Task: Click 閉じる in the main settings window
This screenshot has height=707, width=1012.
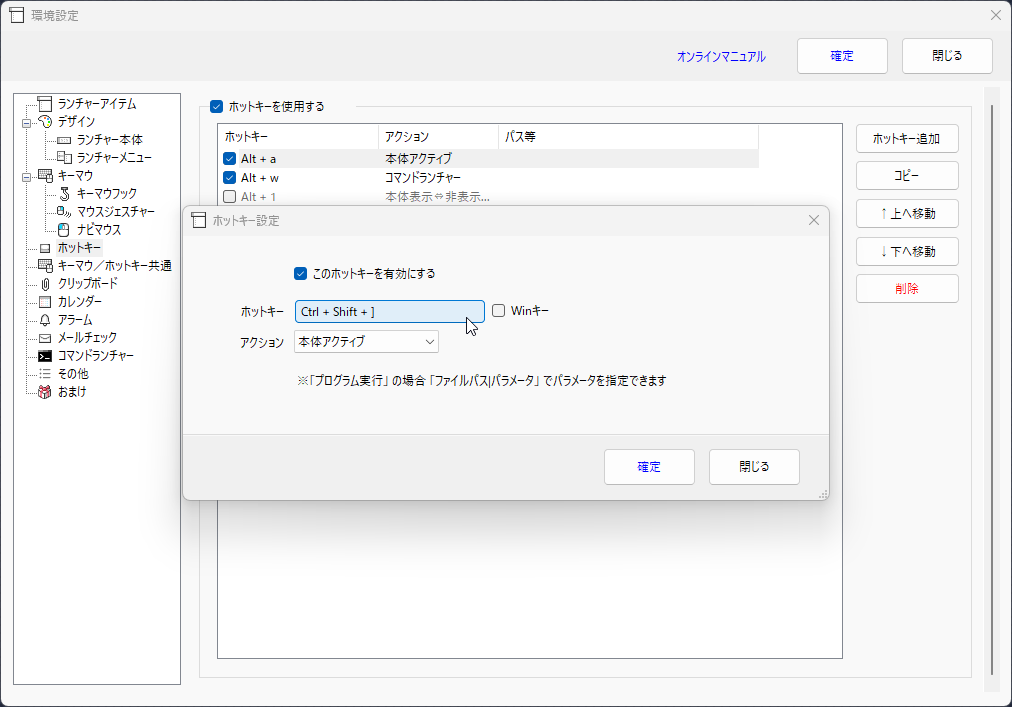Action: click(947, 56)
